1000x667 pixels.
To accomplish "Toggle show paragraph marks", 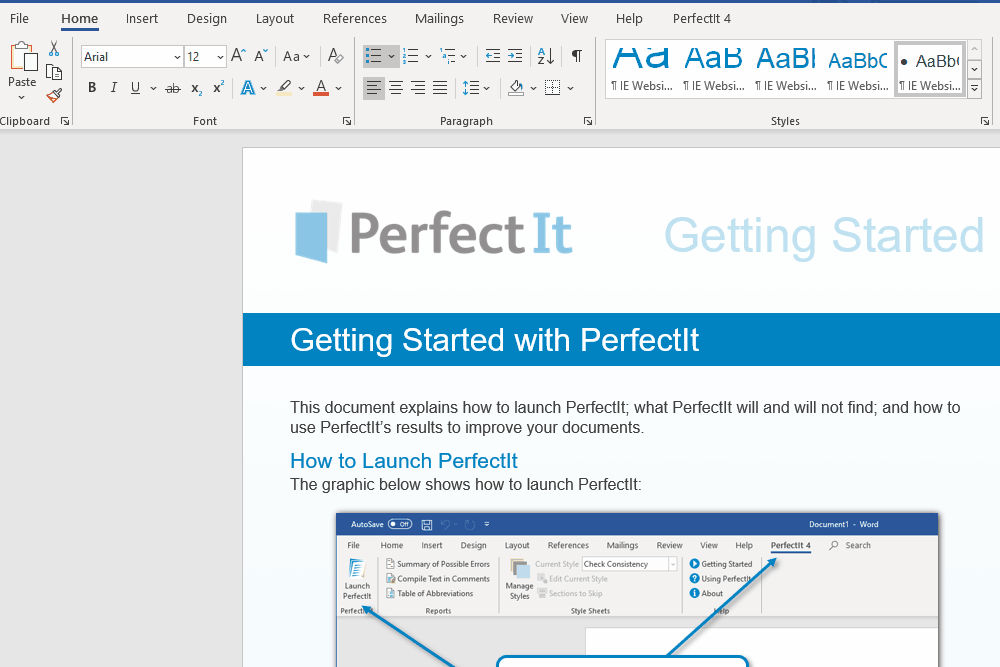I will (x=577, y=56).
